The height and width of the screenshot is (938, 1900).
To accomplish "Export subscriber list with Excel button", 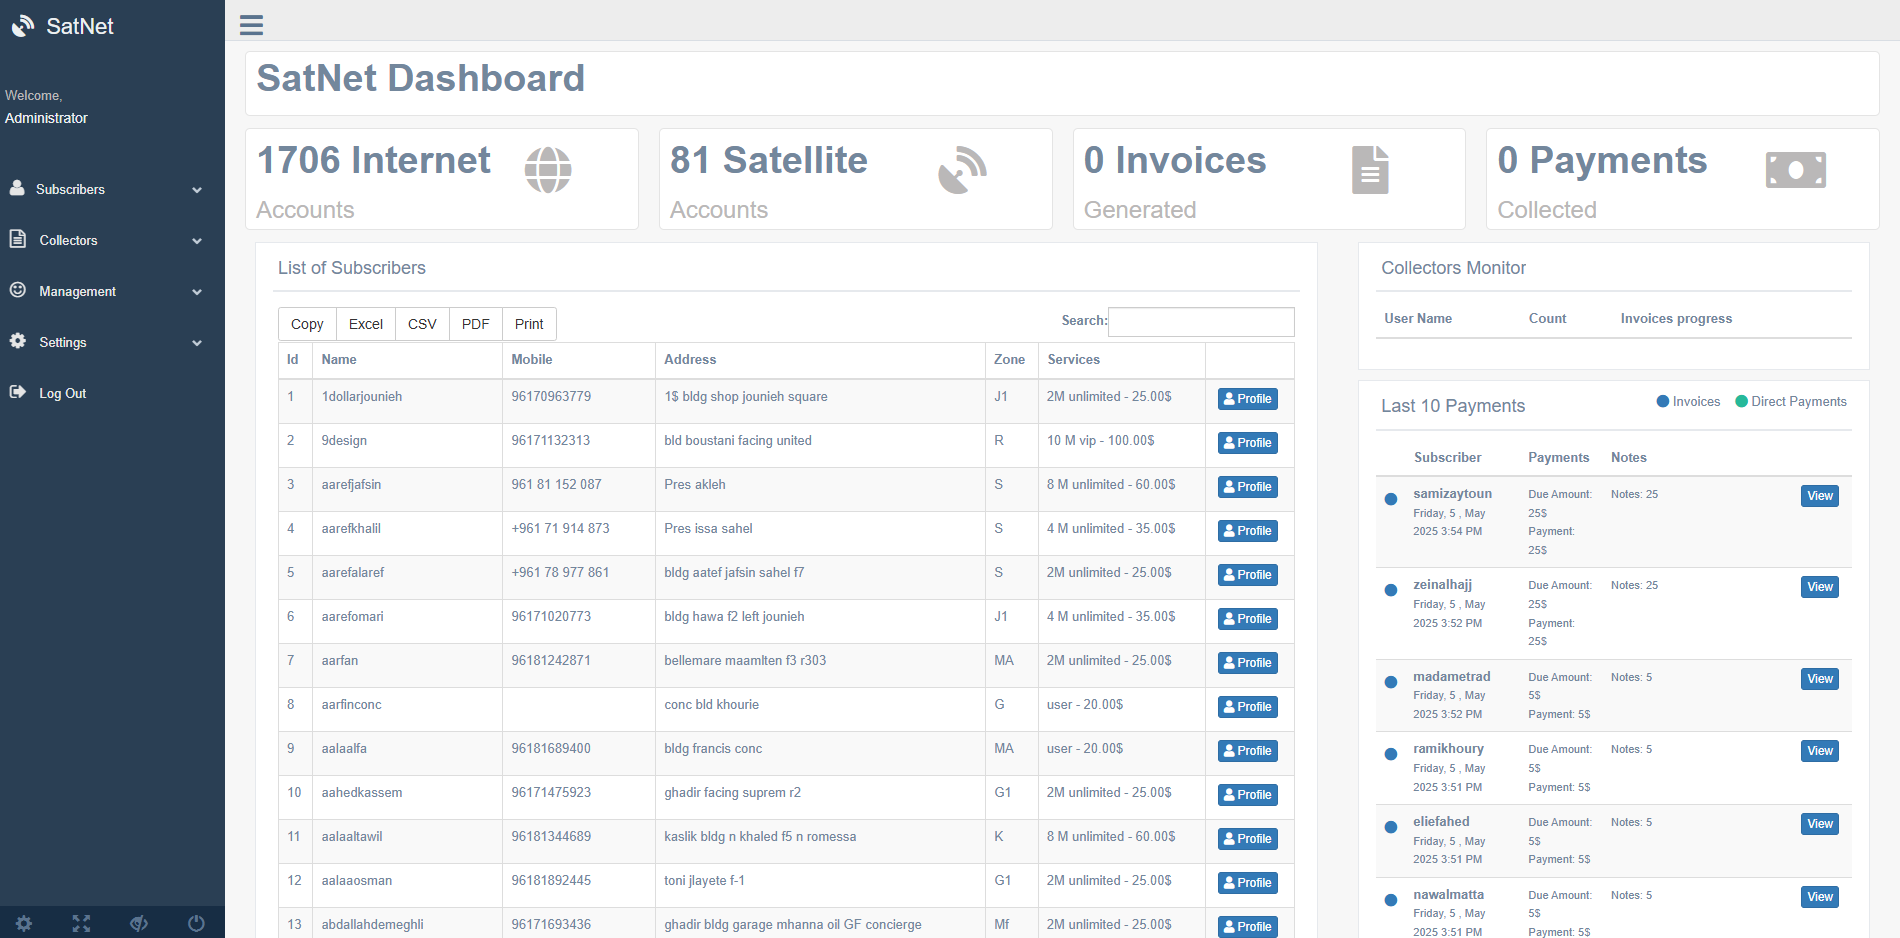I will tap(365, 324).
